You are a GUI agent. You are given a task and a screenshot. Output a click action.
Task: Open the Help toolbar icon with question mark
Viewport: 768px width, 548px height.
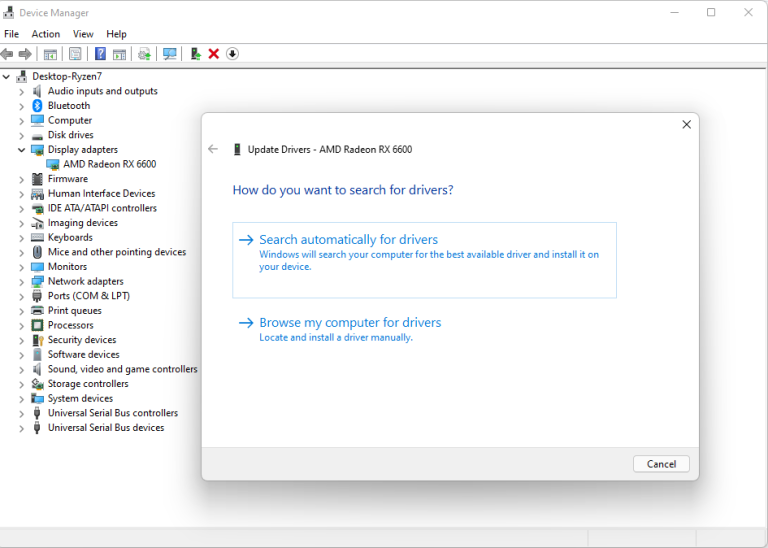point(100,54)
